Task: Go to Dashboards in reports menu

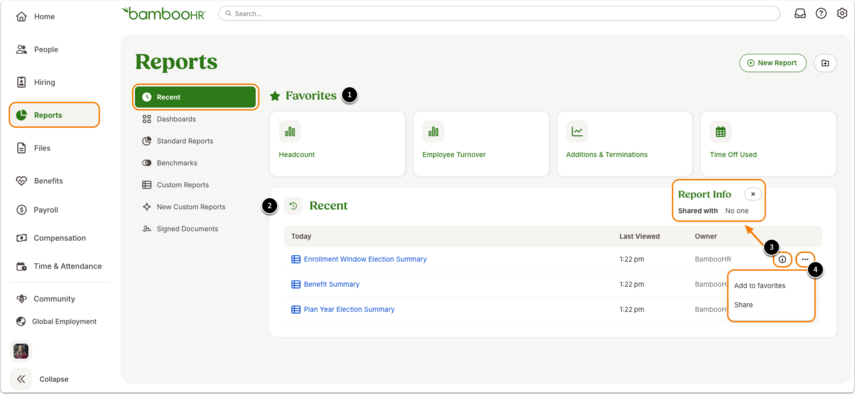Action: (x=176, y=119)
